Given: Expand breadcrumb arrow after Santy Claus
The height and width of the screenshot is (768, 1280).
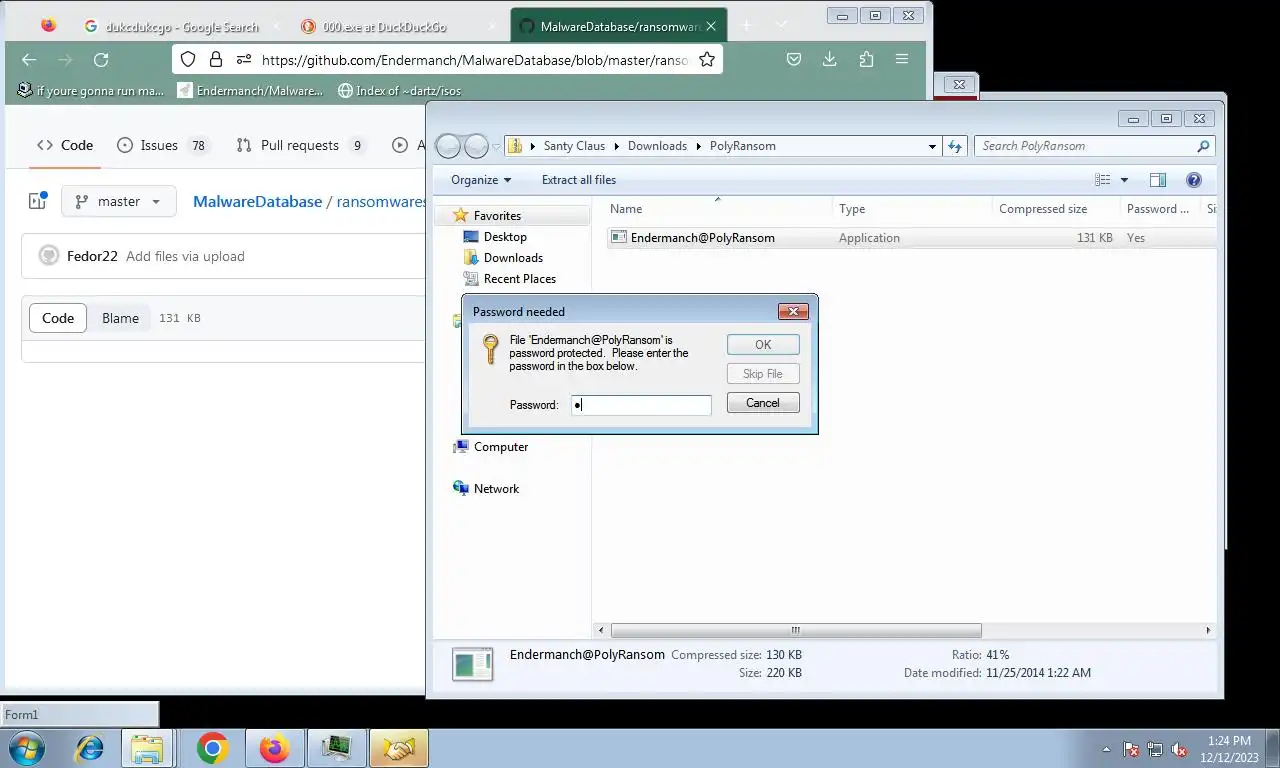Looking at the screenshot, I should (x=616, y=146).
